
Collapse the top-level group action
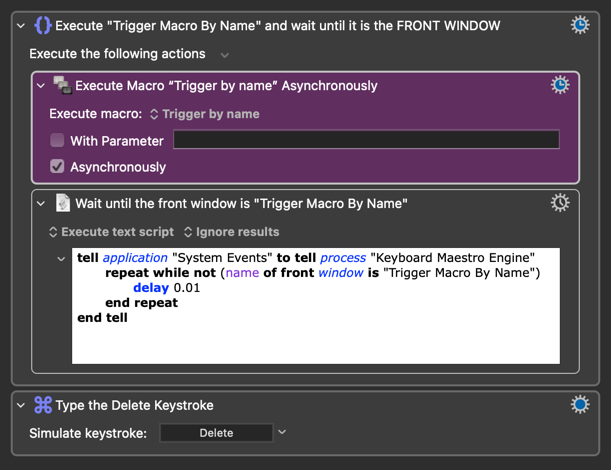click(x=21, y=26)
